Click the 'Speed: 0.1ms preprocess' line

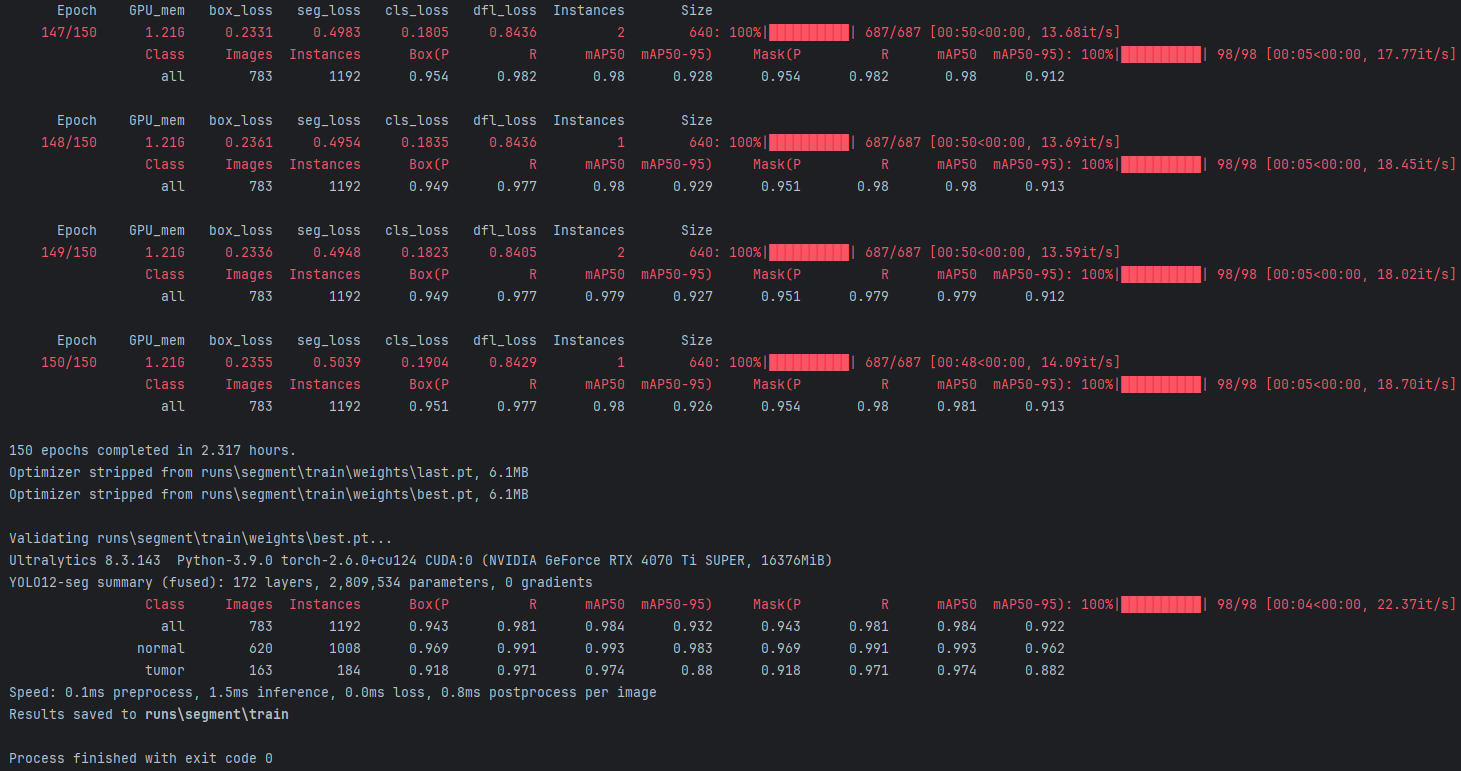332,693
